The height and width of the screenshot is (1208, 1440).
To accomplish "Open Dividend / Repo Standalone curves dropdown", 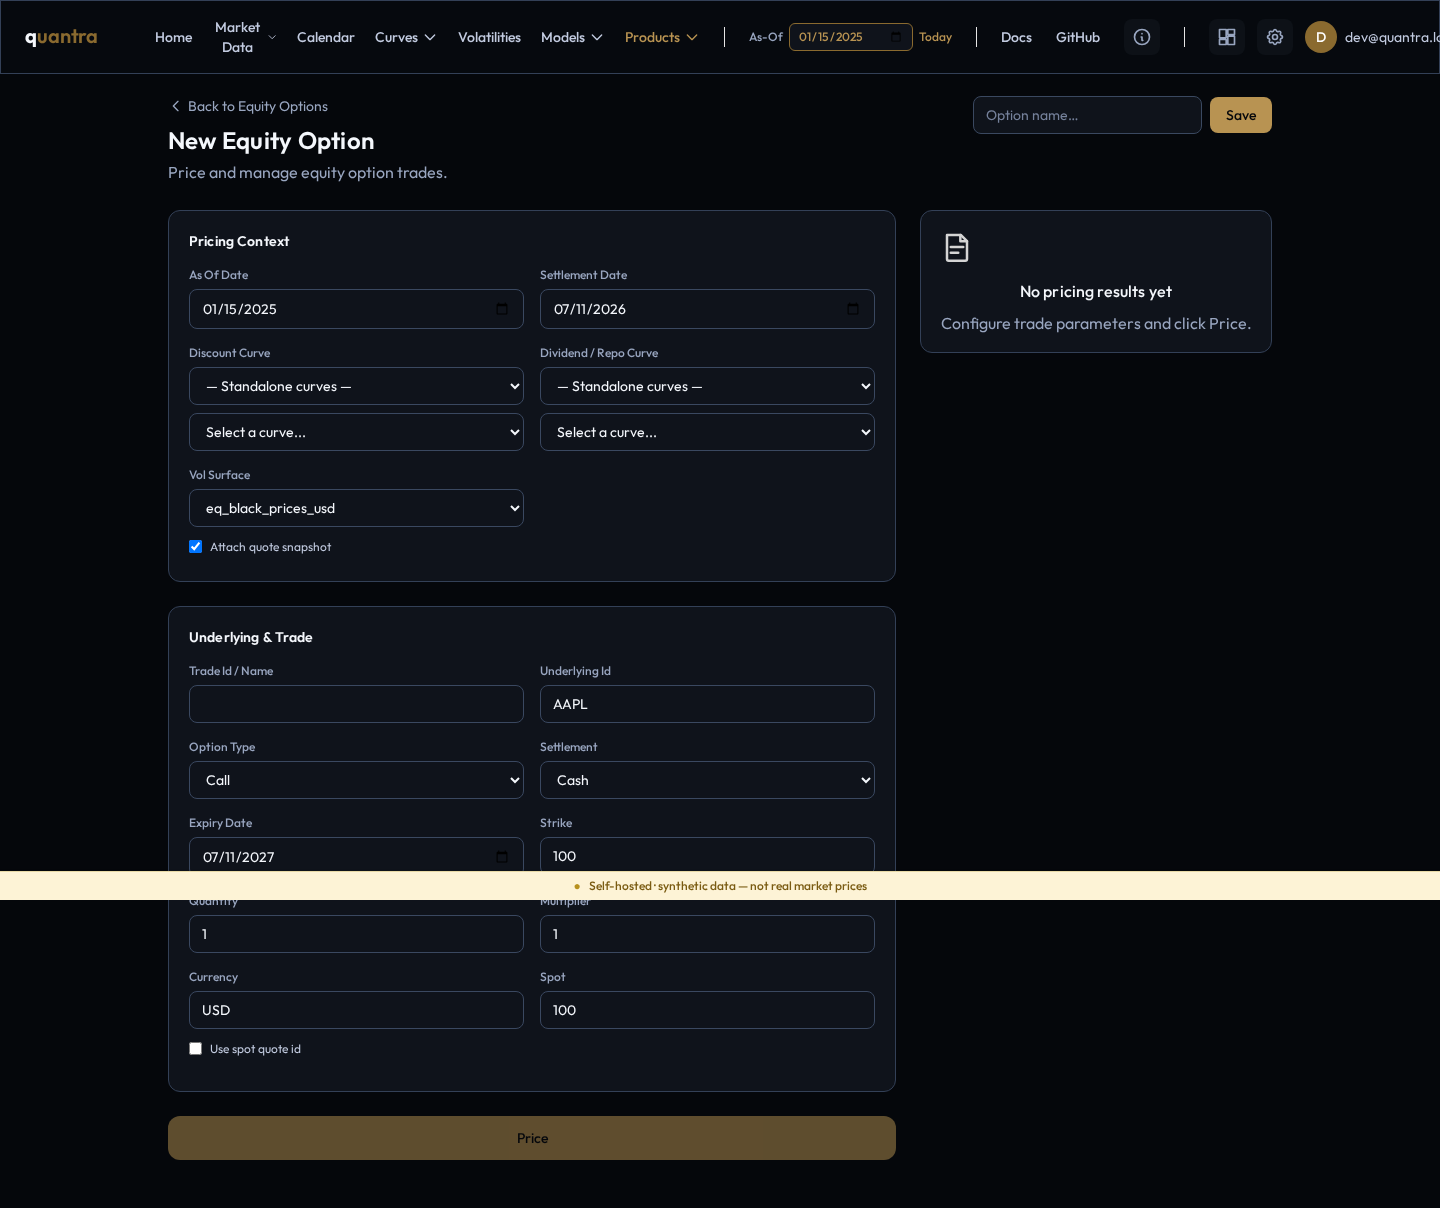I will coord(707,386).
